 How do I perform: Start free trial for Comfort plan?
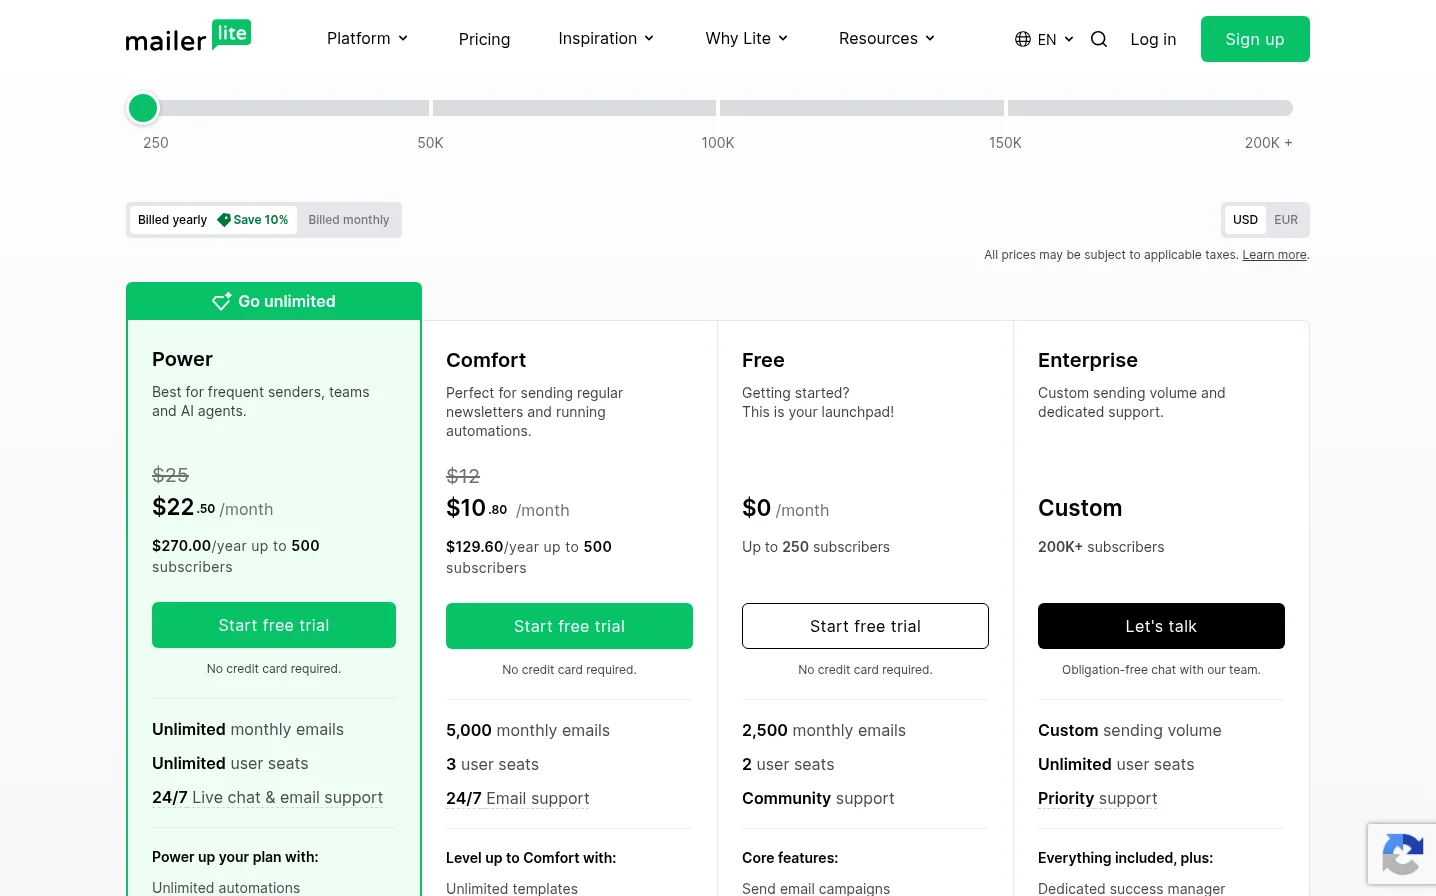pos(569,626)
